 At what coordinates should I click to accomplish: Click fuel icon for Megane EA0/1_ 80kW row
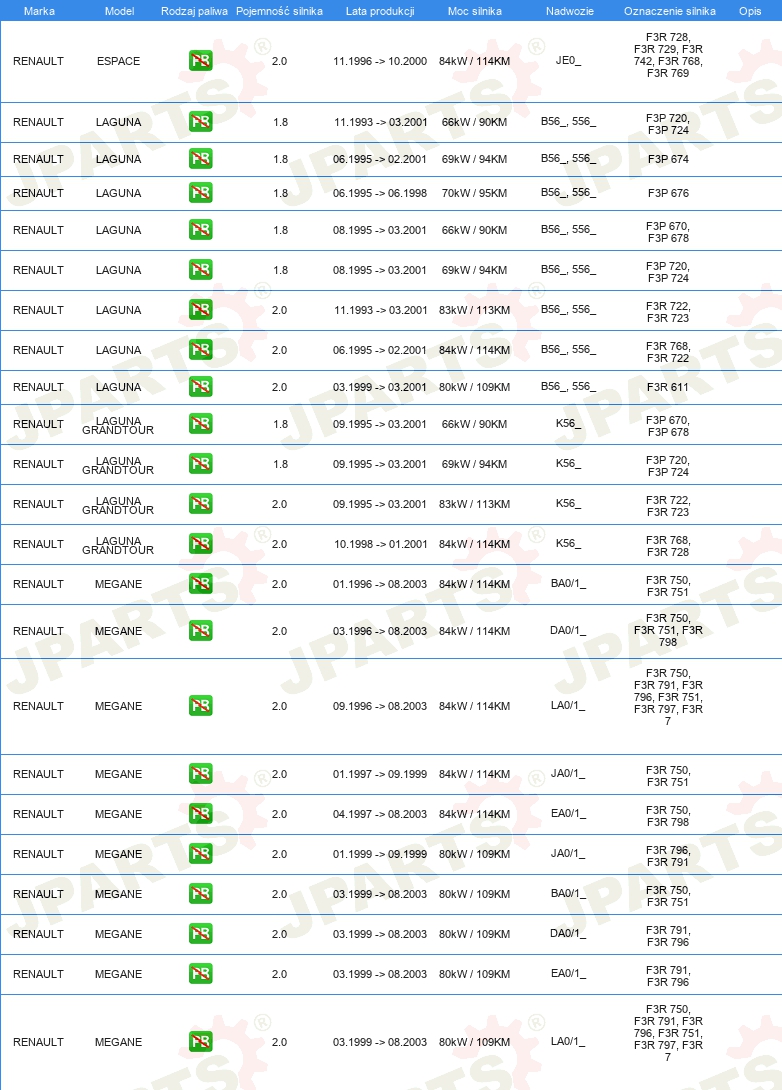(200, 974)
